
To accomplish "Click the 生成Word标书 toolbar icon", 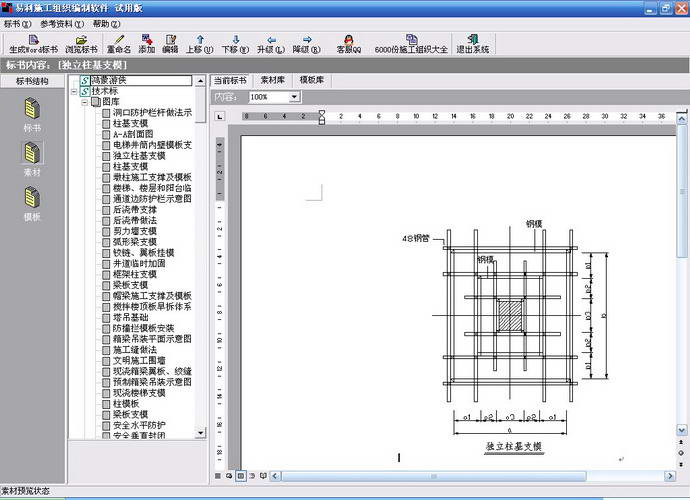I will click(x=33, y=44).
